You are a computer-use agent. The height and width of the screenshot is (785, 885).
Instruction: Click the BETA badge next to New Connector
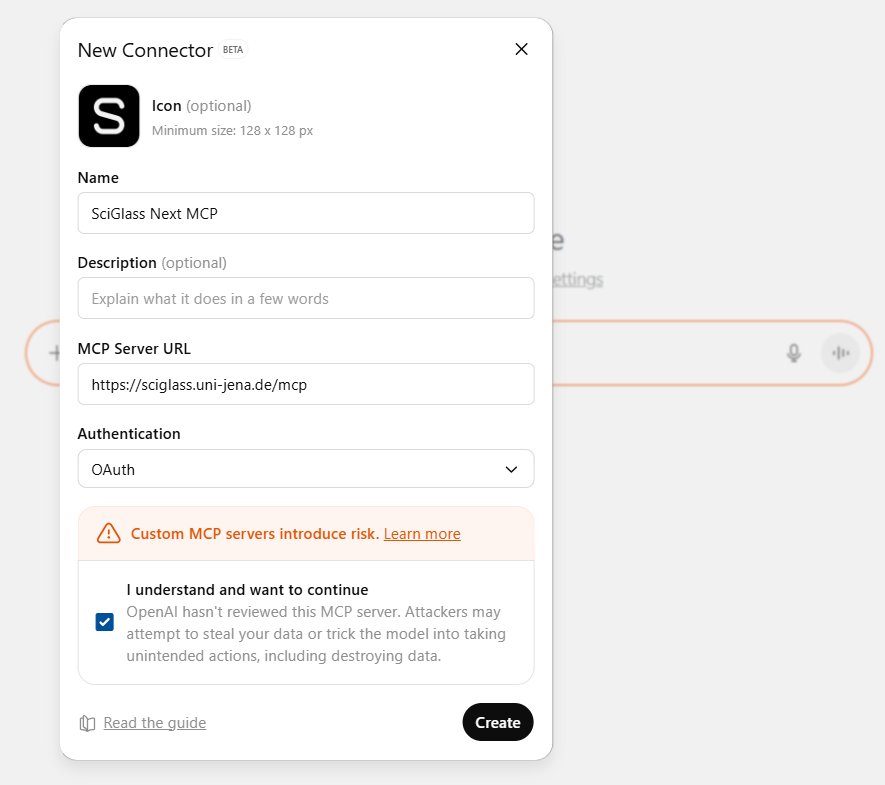[x=232, y=50]
